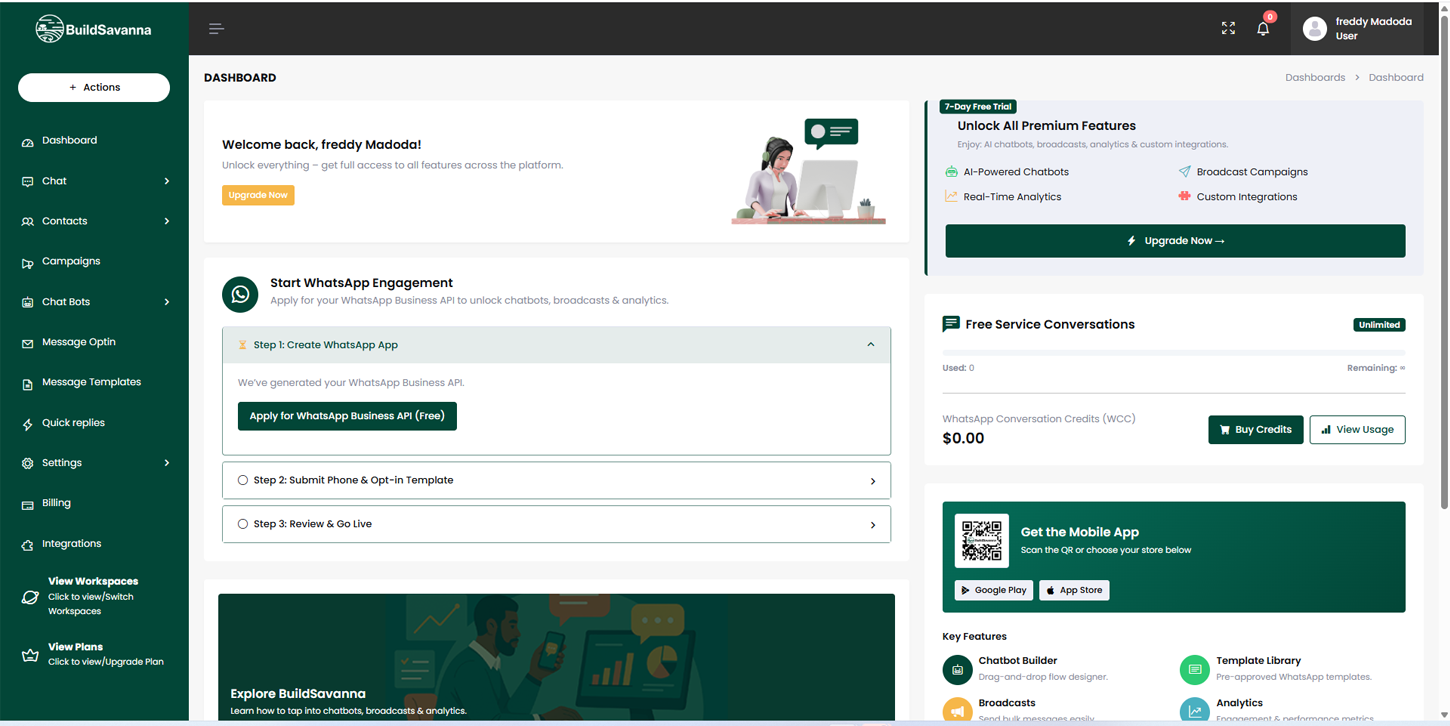Open the Dashboard menu item

[69, 141]
